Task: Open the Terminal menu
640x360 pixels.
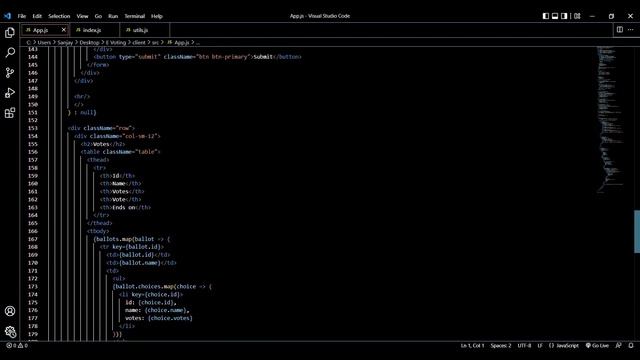Action: (134, 16)
